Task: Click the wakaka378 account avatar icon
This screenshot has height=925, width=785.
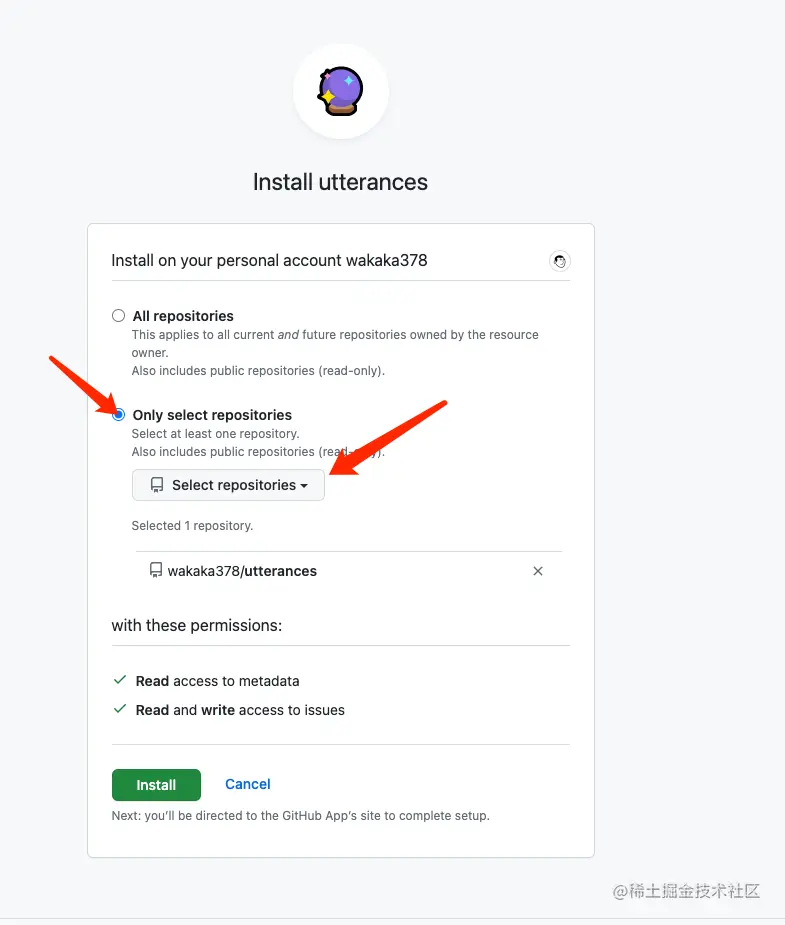Action: (560, 261)
